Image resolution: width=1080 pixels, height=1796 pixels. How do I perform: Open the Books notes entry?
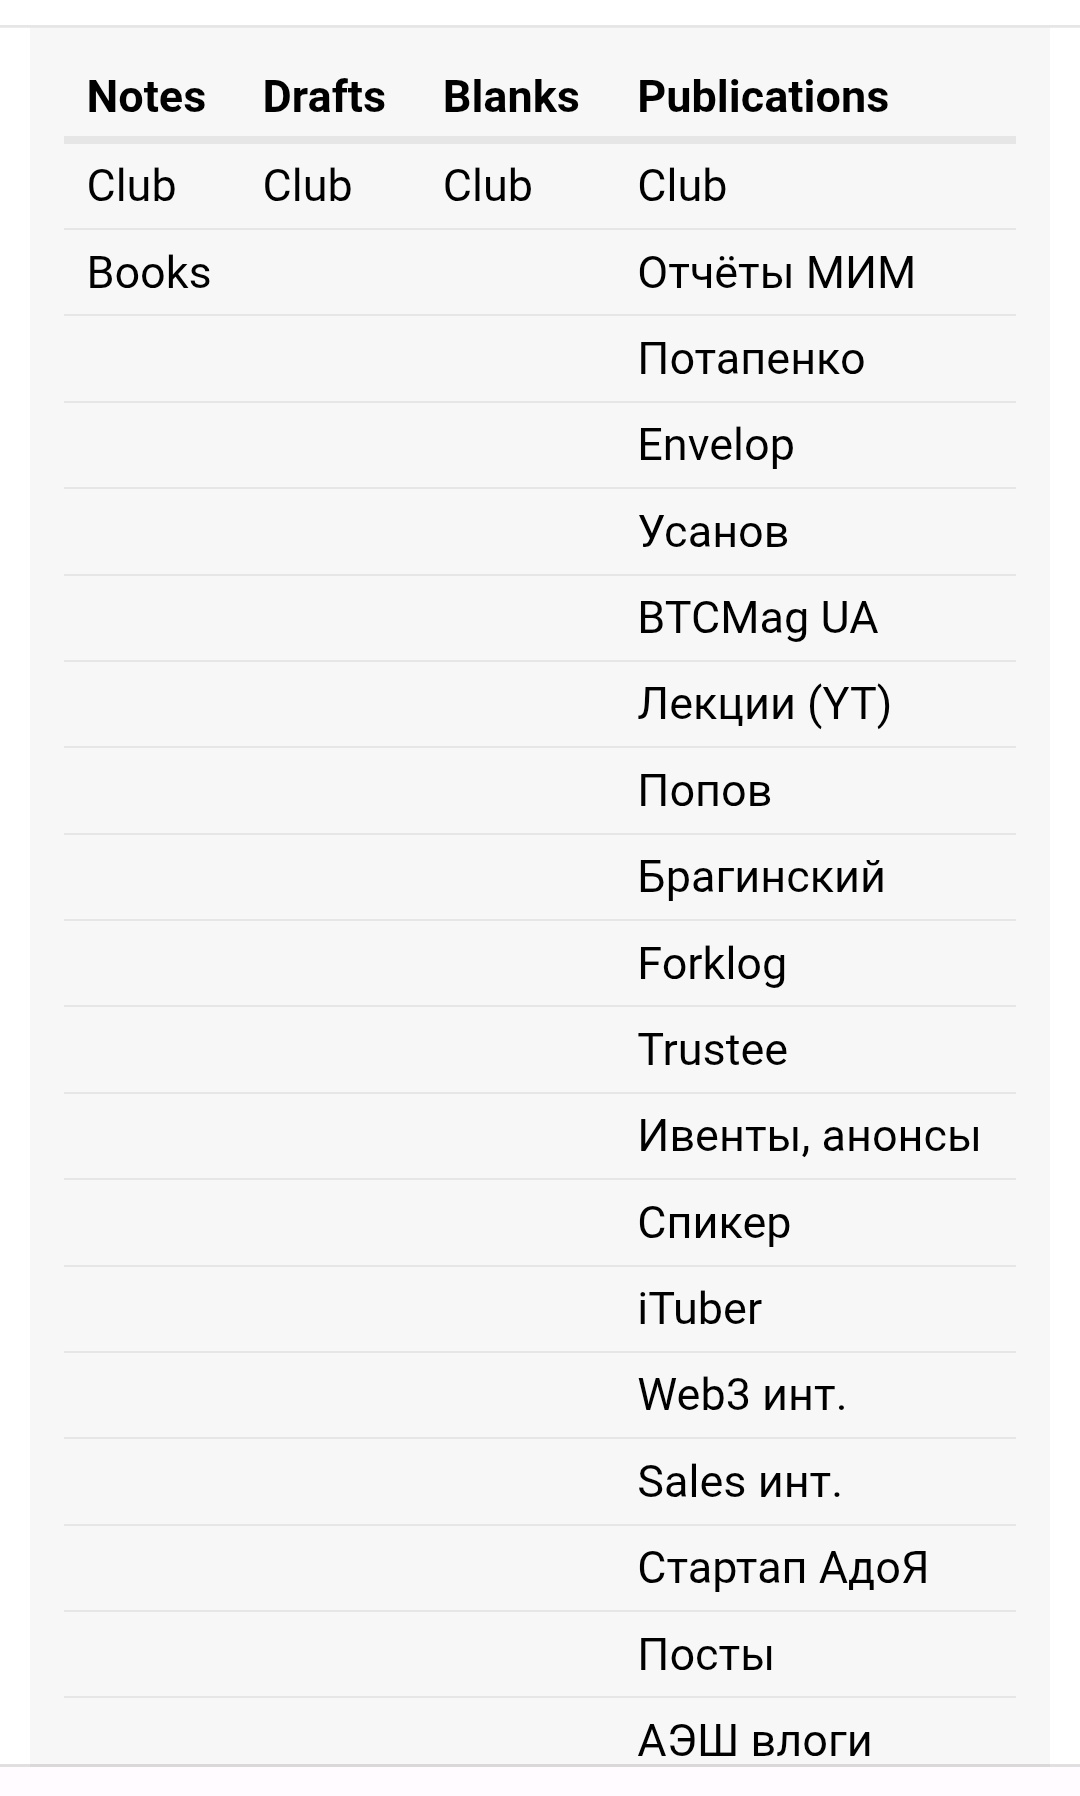point(149,273)
